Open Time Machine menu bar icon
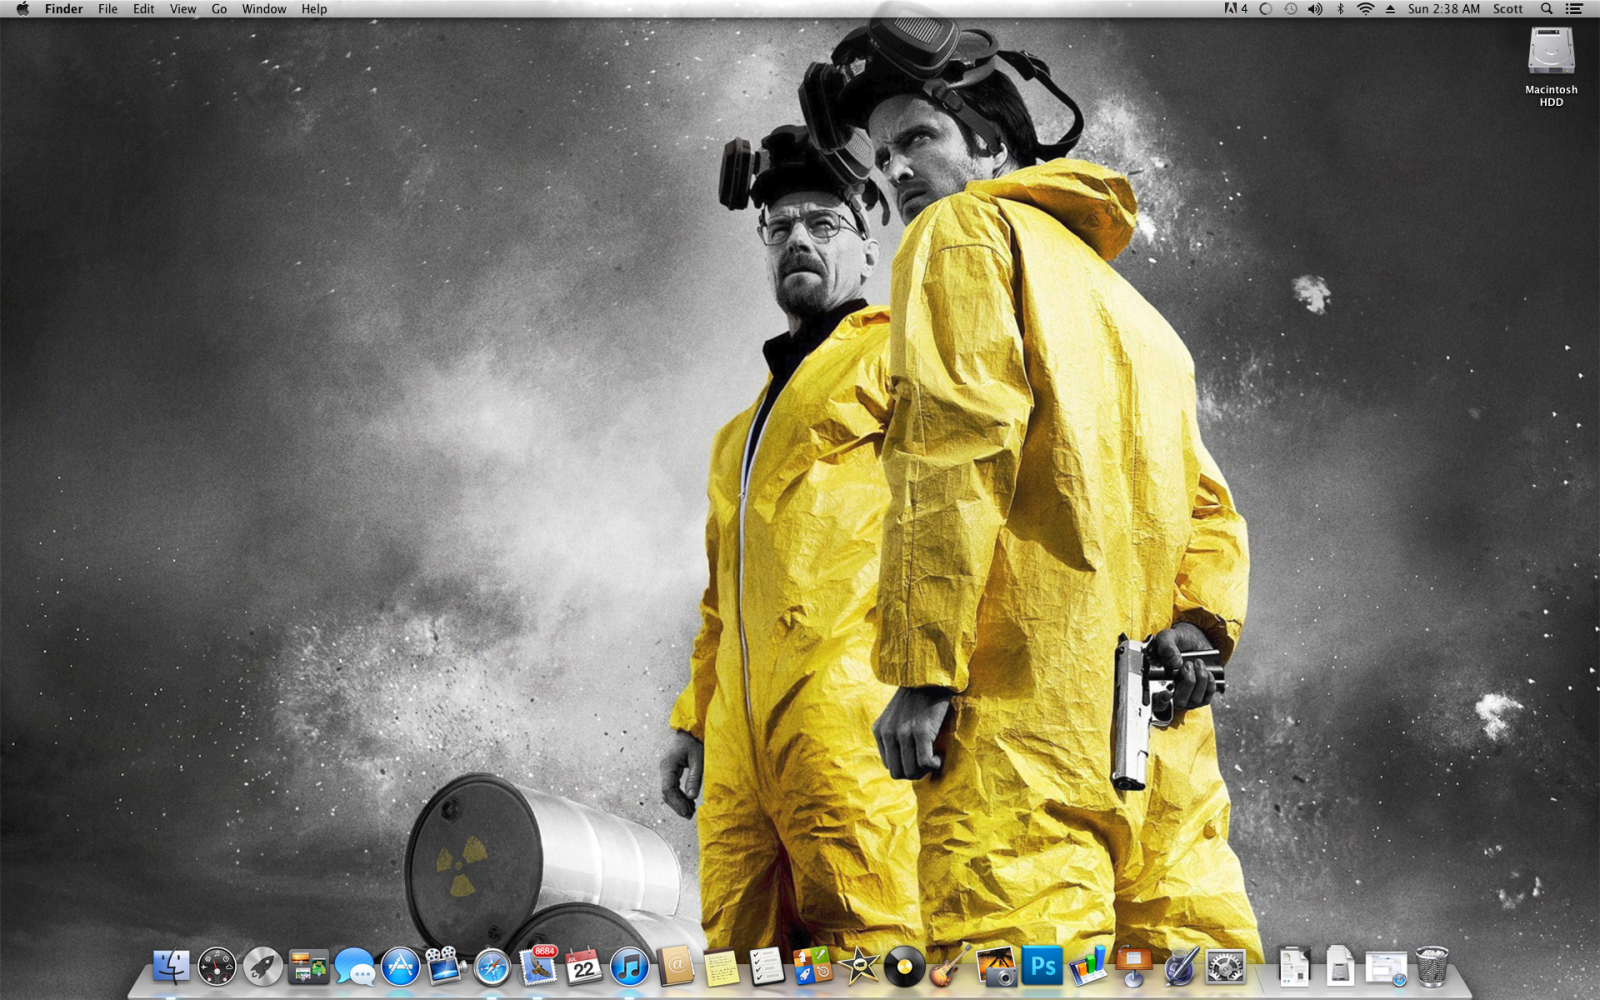 pyautogui.click(x=1290, y=9)
